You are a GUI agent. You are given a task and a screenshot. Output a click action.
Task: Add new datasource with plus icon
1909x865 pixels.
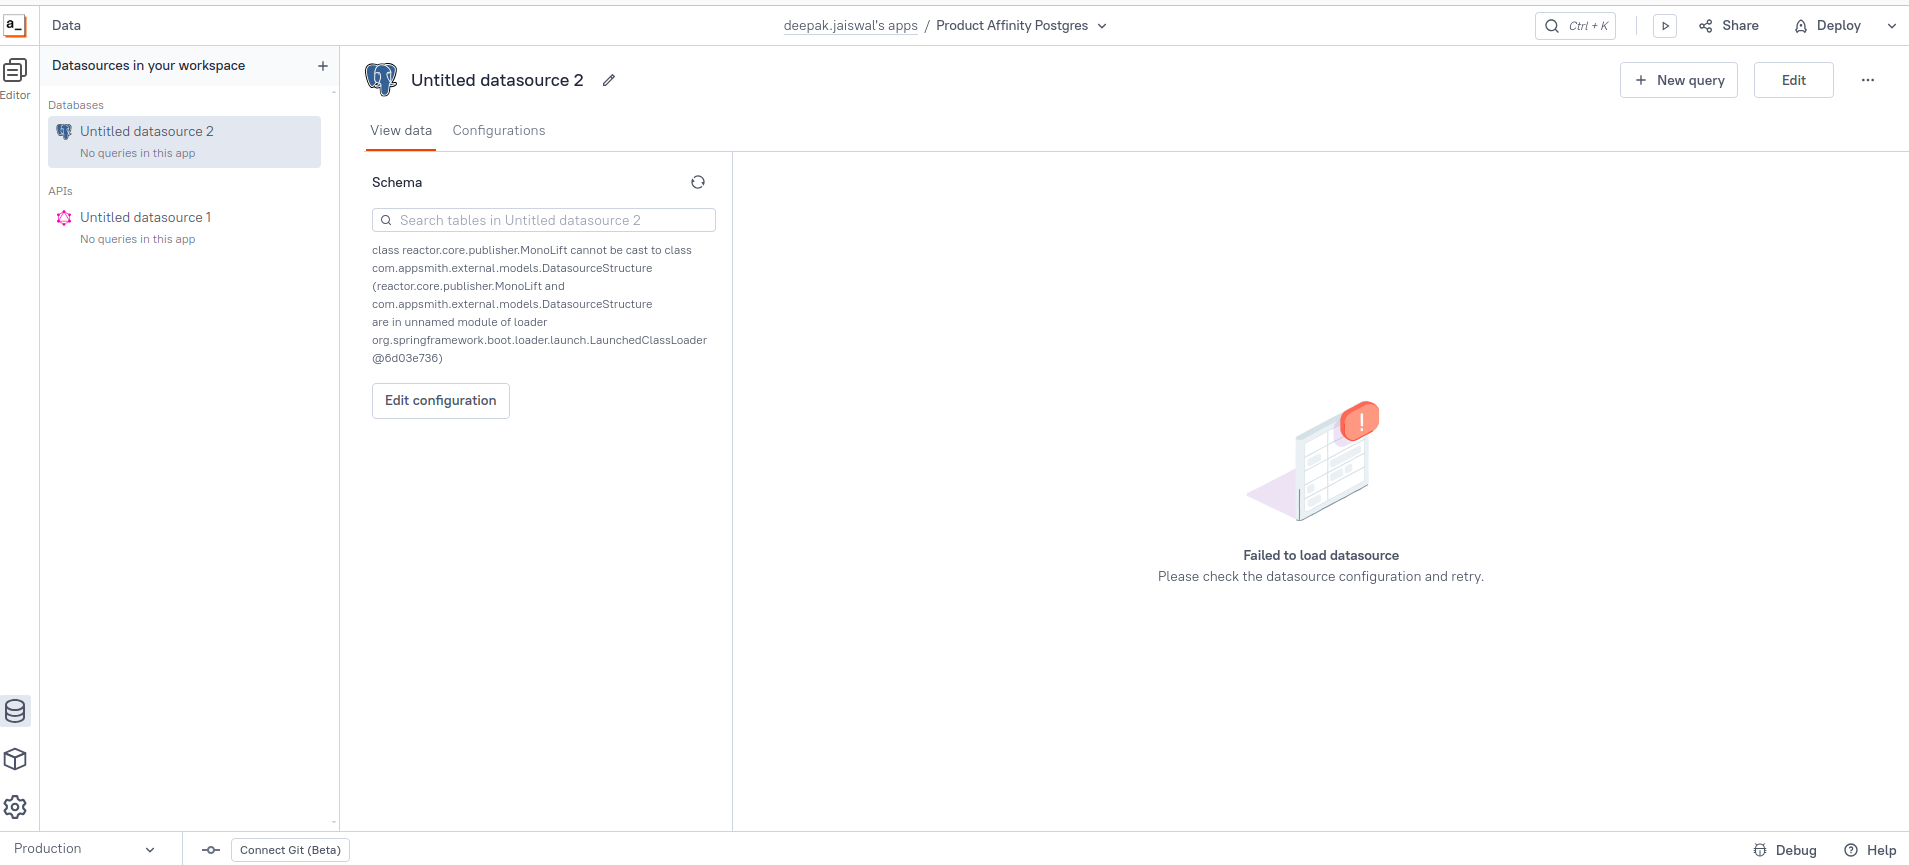(x=323, y=66)
